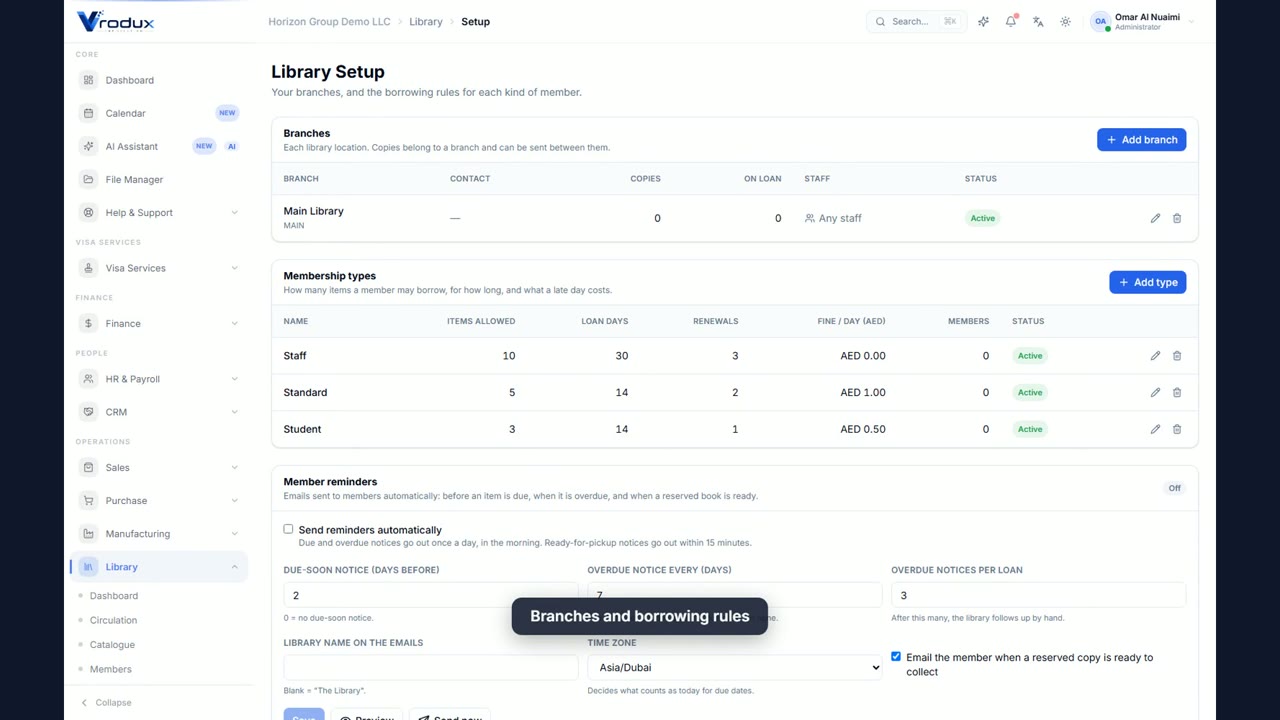The image size is (1280, 720).
Task: Open Library Dashboard submenu item
Action: point(114,596)
